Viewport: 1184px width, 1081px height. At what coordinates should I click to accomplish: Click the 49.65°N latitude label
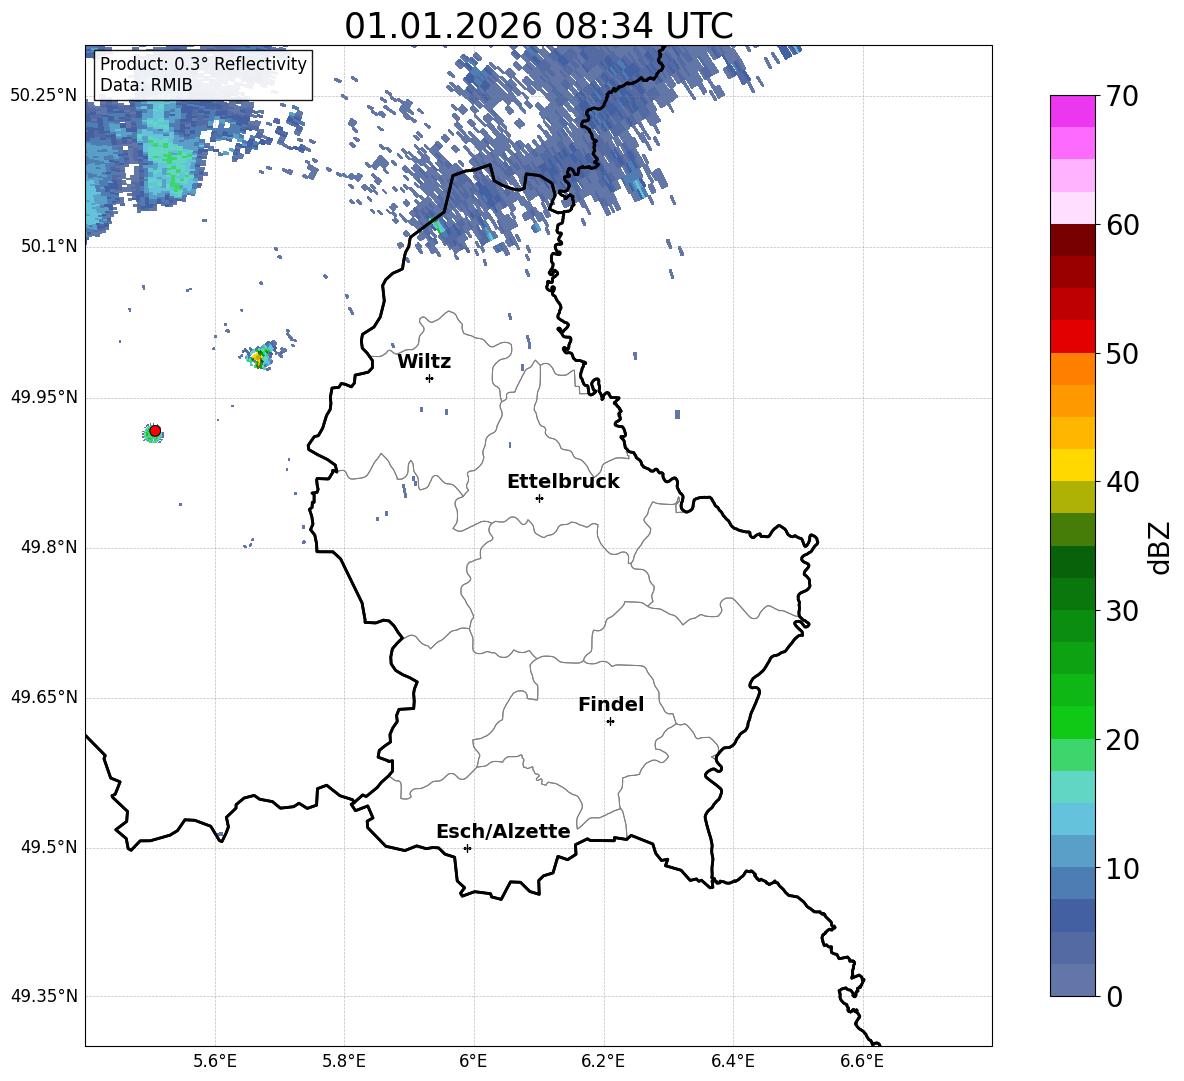coord(44,697)
